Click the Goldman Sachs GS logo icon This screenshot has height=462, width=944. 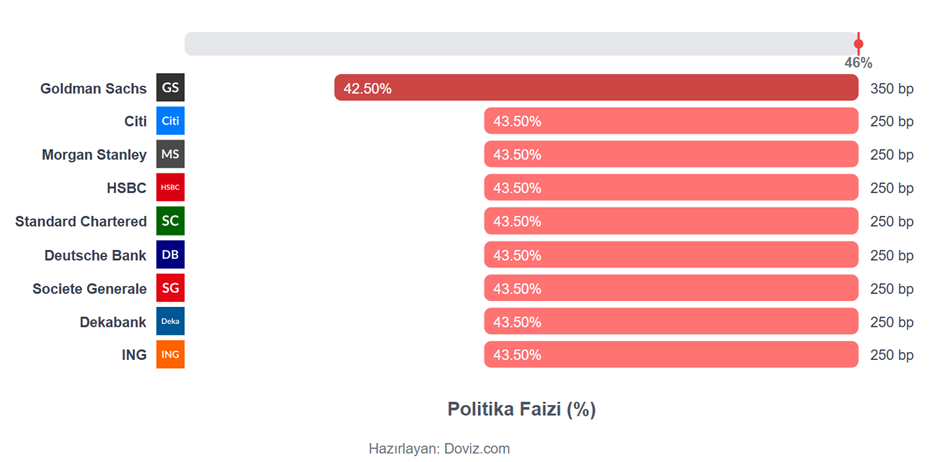(x=170, y=88)
